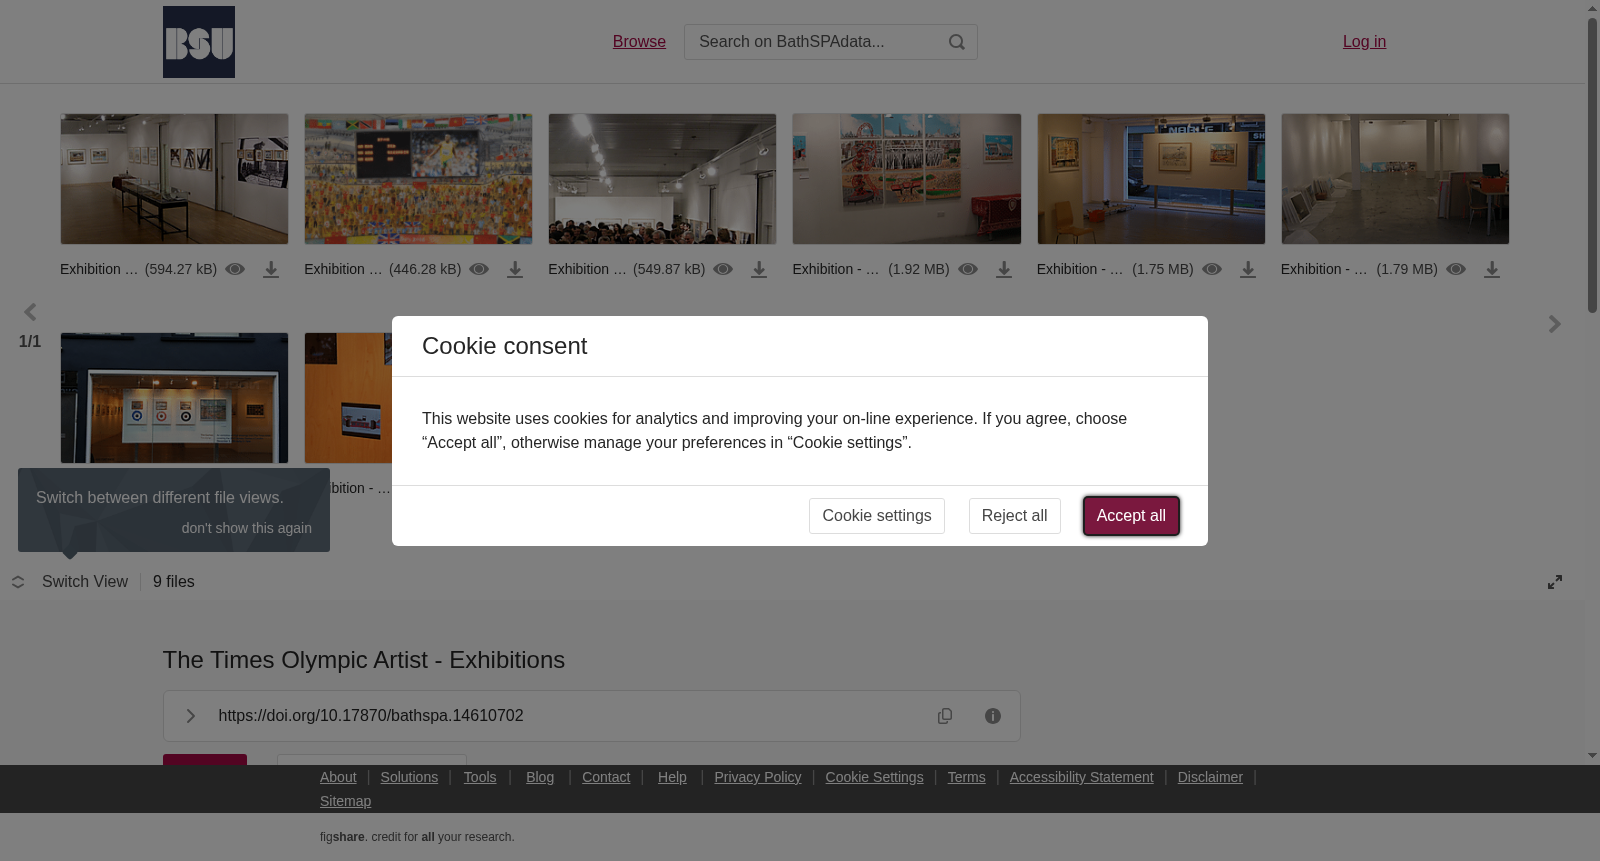This screenshot has width=1600, height=861.
Task: Click the search magnifier icon
Action: (957, 42)
